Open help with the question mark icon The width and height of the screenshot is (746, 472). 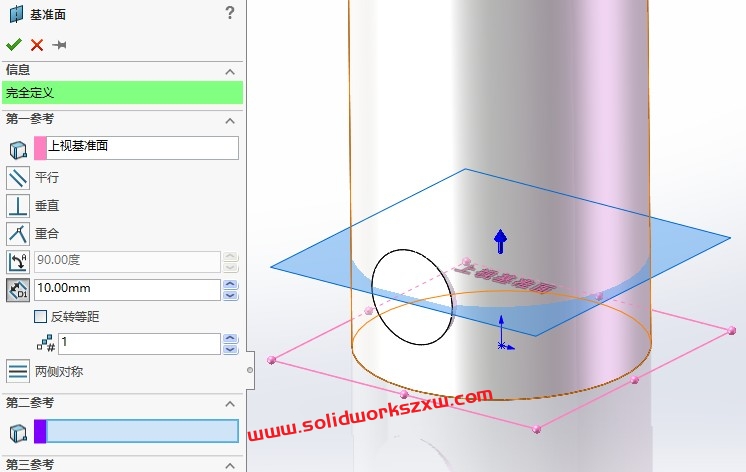230,12
